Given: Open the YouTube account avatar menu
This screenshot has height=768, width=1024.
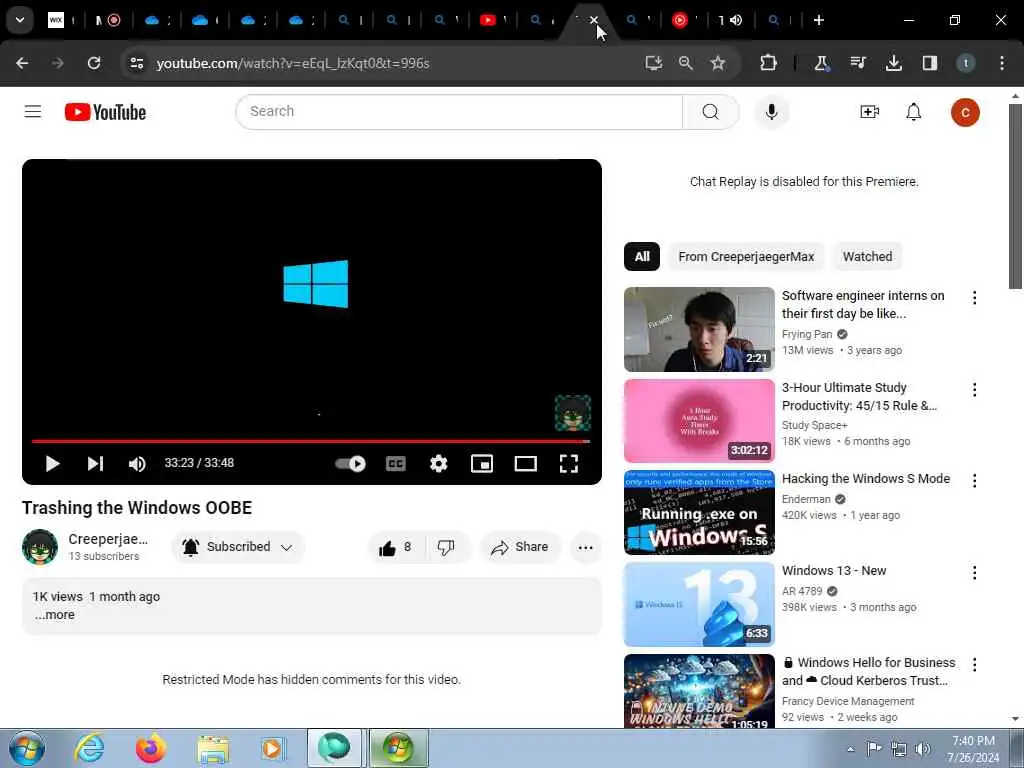Looking at the screenshot, I should [965, 112].
